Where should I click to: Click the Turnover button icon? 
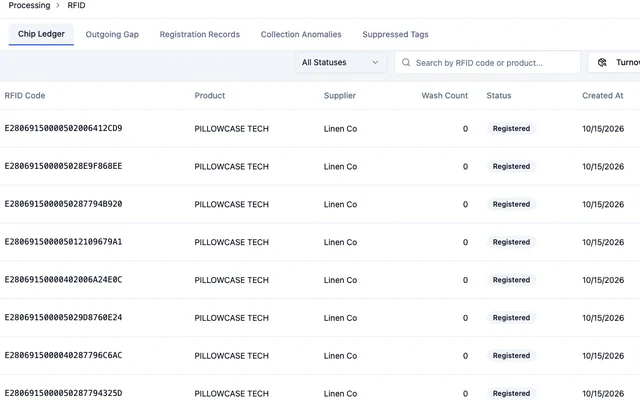click(602, 62)
